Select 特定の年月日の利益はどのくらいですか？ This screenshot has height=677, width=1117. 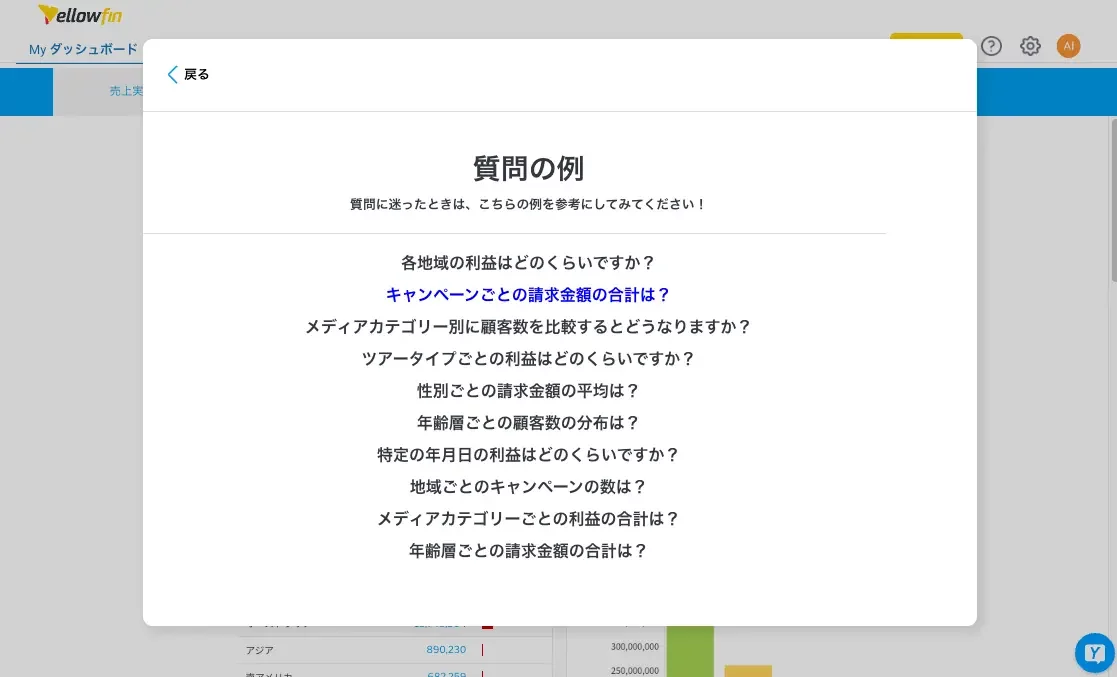528,454
